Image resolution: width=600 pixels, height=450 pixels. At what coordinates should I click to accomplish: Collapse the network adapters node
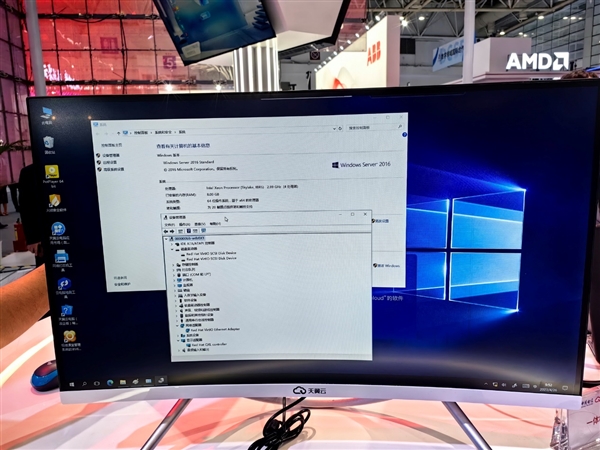[178, 325]
